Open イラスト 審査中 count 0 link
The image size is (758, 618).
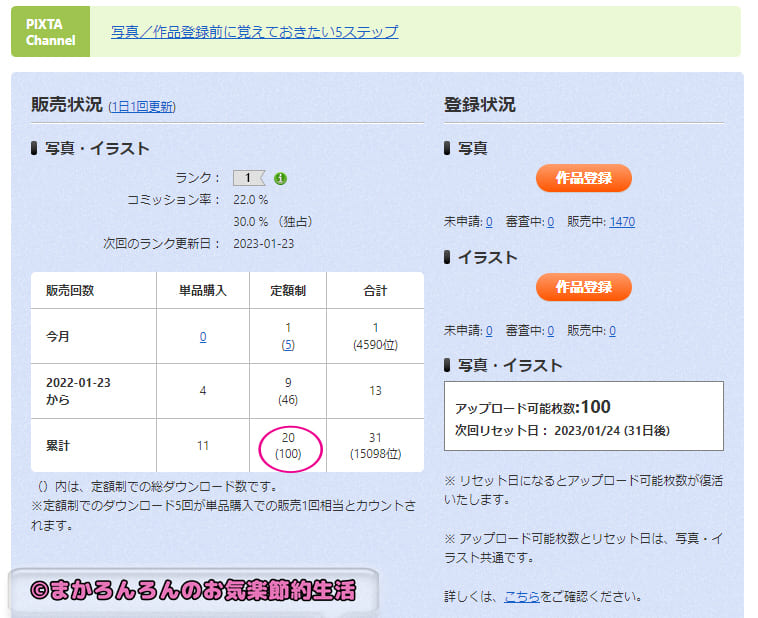click(551, 331)
